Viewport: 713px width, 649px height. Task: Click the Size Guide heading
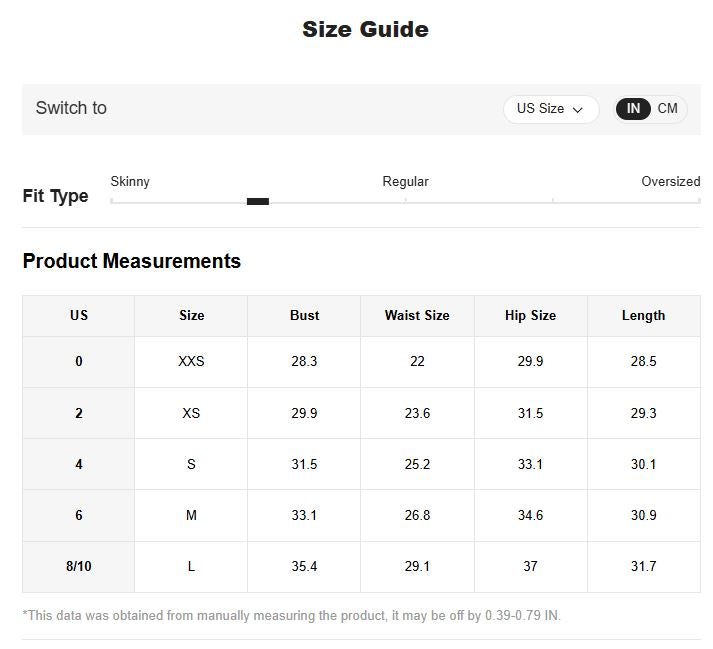(365, 29)
